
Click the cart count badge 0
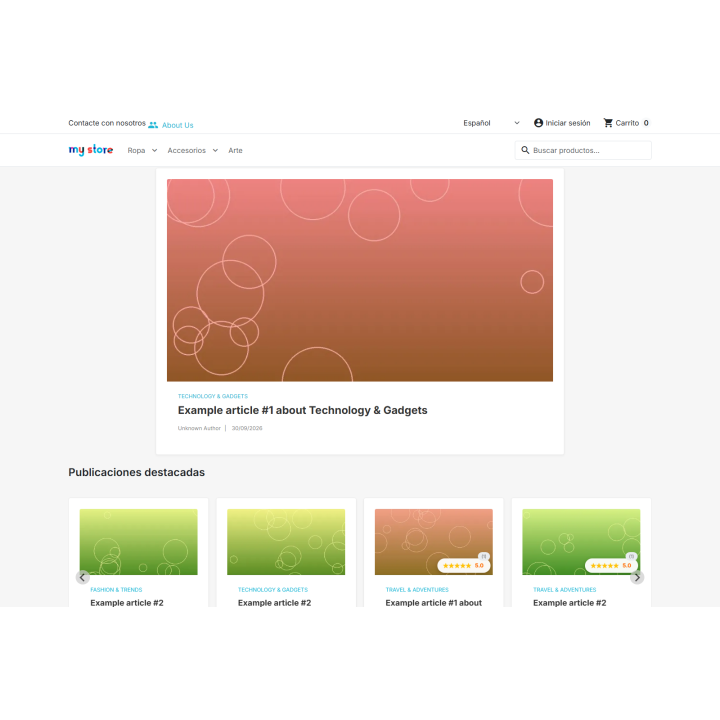point(646,123)
